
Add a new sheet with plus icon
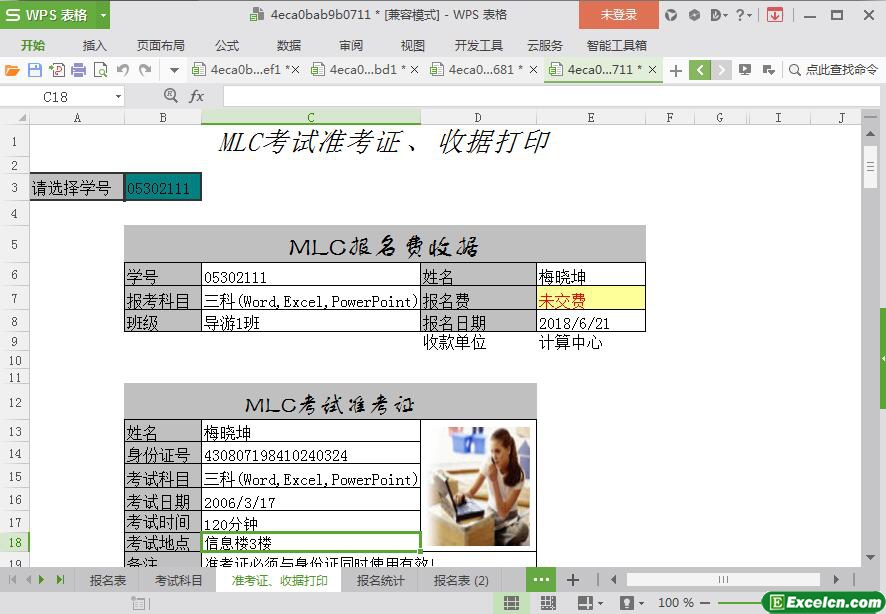tap(573, 580)
